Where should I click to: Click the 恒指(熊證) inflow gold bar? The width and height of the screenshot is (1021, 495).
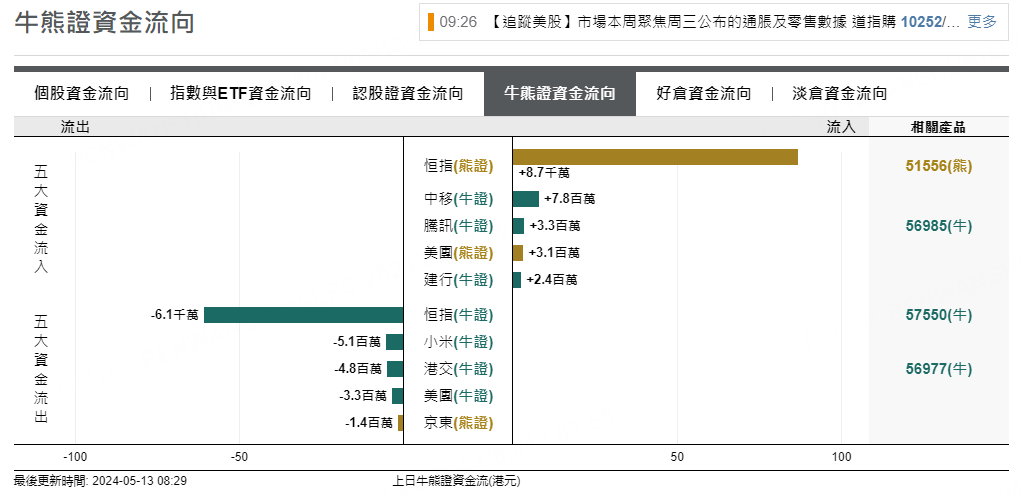655,157
